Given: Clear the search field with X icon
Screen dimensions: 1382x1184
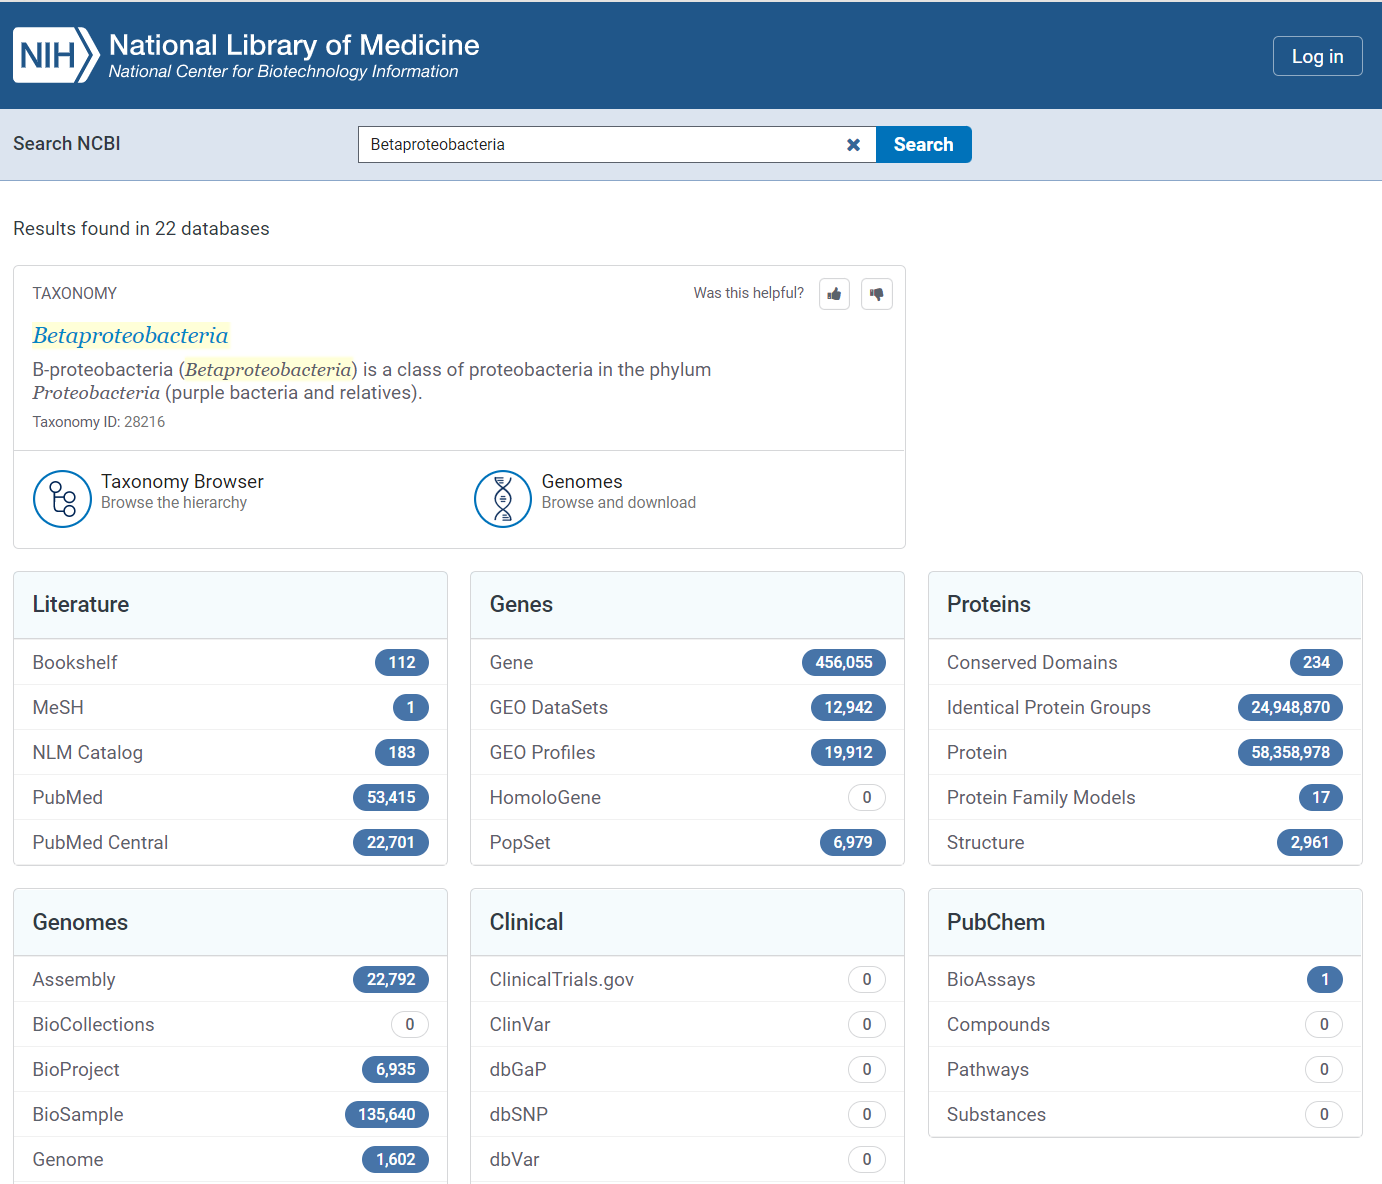Looking at the screenshot, I should [854, 145].
